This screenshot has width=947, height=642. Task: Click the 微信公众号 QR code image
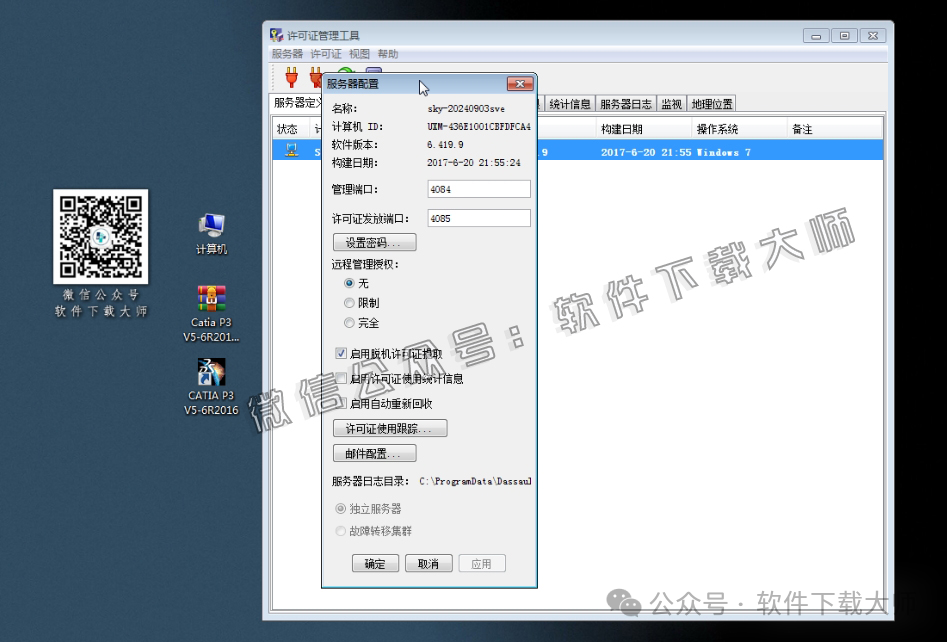pos(100,238)
